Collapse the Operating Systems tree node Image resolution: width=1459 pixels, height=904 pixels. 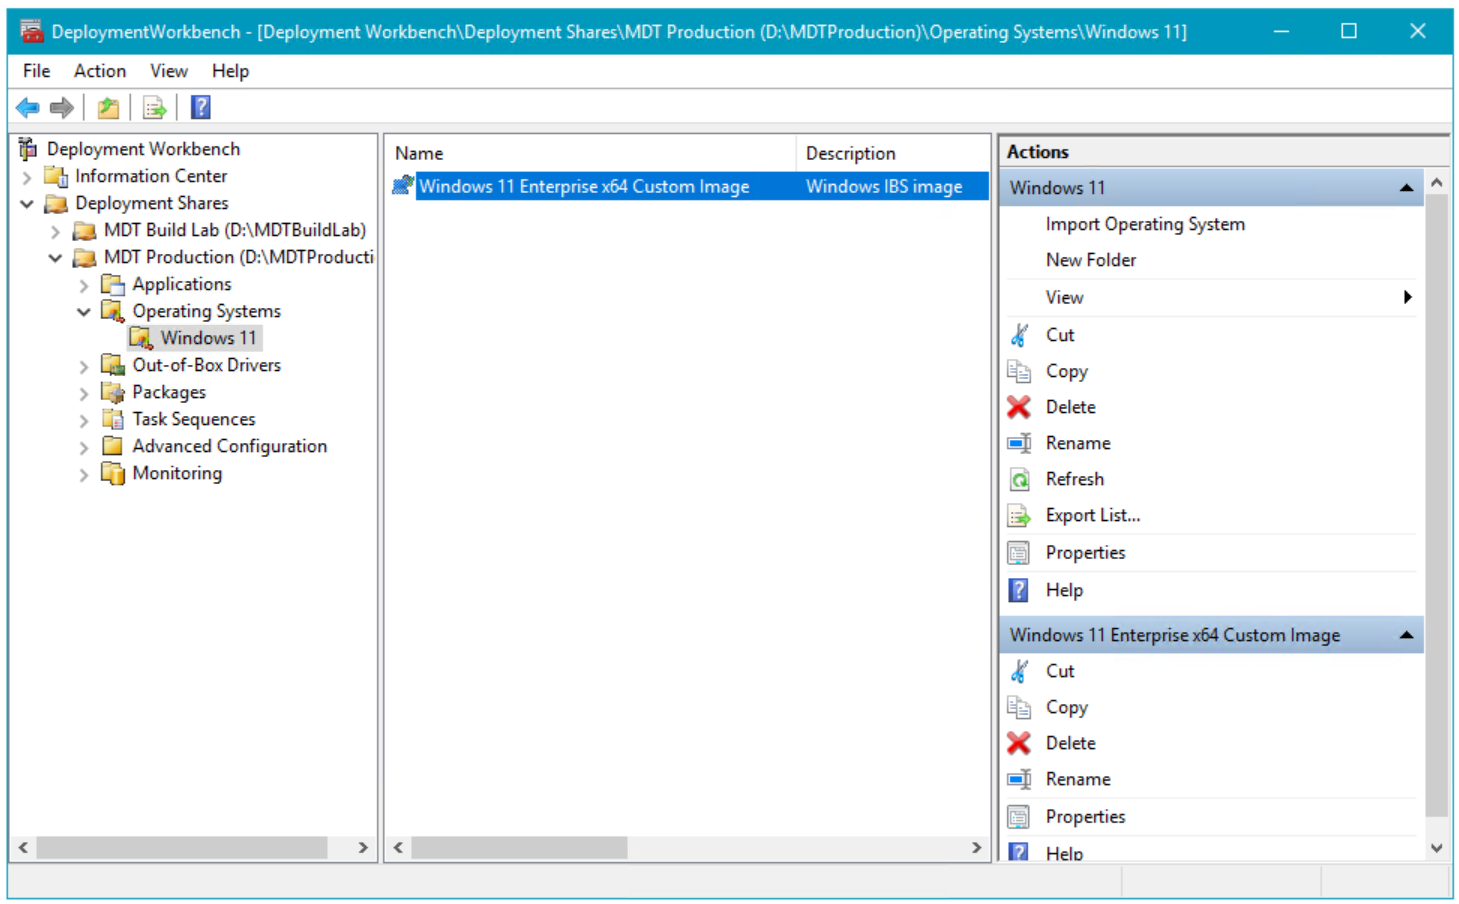pyautogui.click(x=84, y=312)
